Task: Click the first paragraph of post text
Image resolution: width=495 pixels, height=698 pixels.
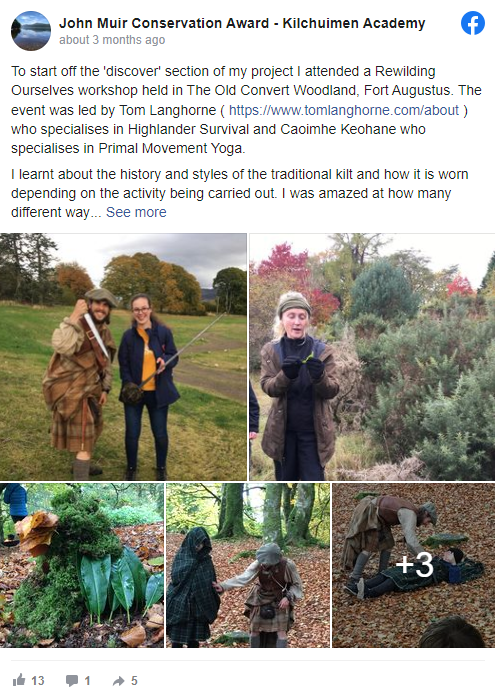Action: coord(246,110)
